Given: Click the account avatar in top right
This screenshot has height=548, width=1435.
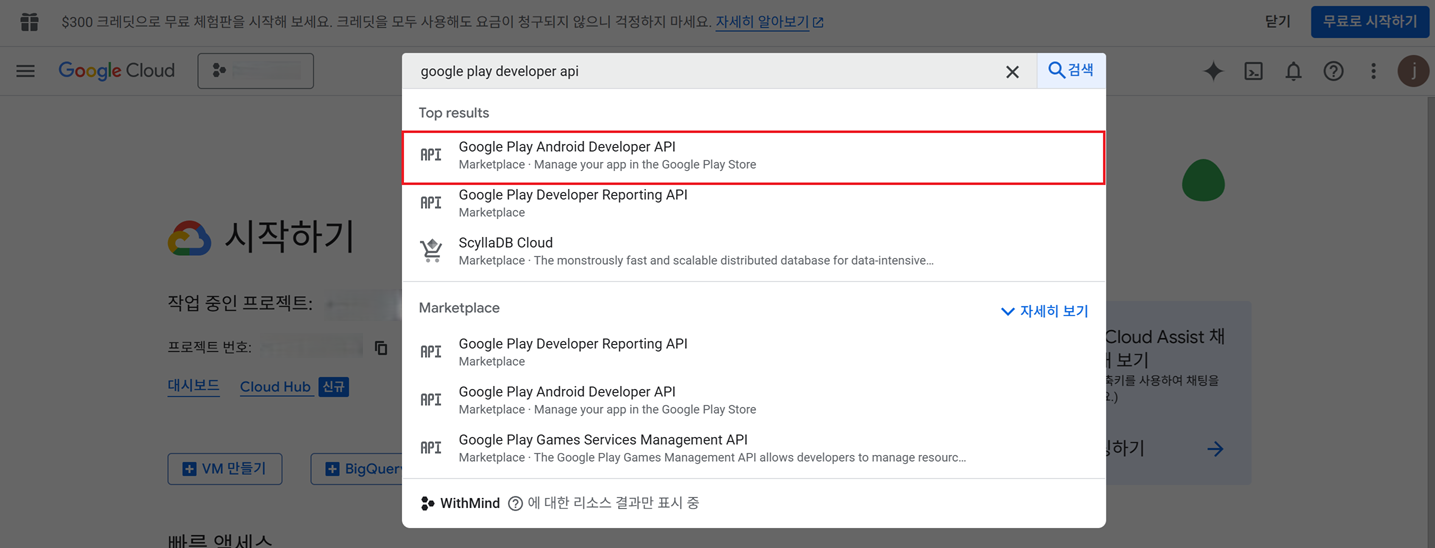Looking at the screenshot, I should click(x=1412, y=71).
